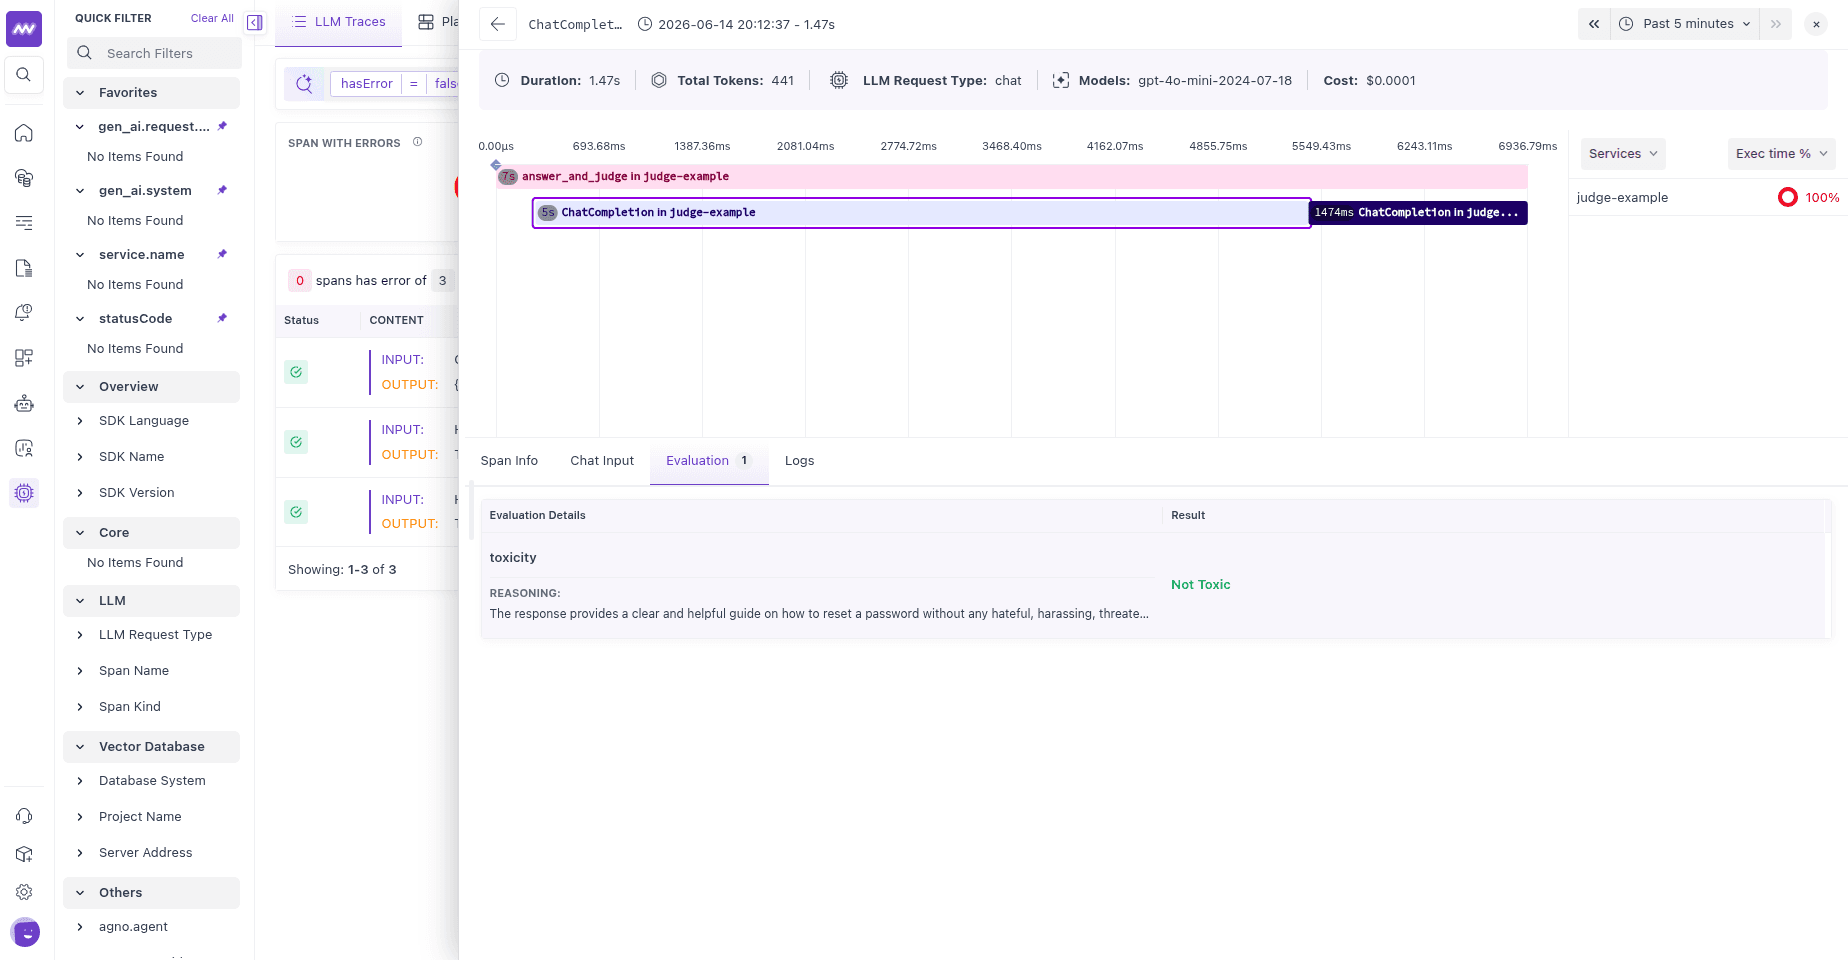Unpin gen_ai.system filter from favorites
Screen dimensions: 1848x960
tap(222, 190)
